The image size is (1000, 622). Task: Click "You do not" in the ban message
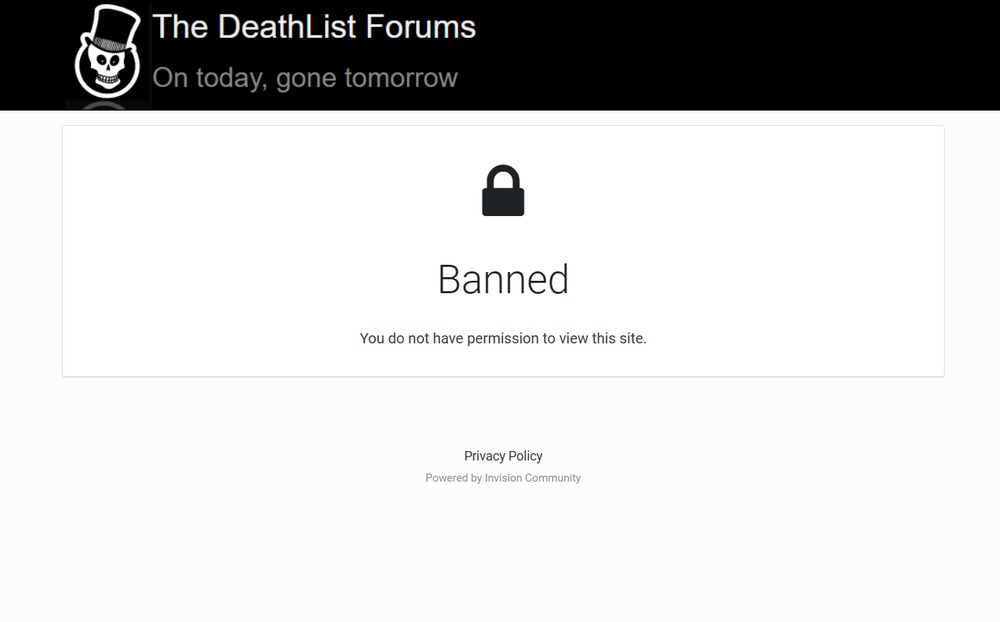(x=394, y=339)
